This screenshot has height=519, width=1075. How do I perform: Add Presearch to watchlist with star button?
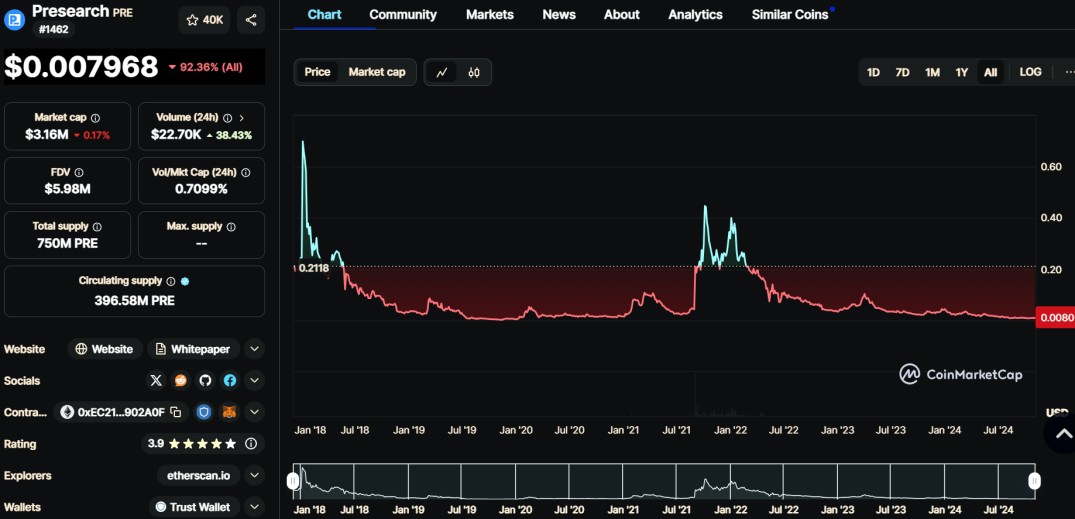pyautogui.click(x=204, y=20)
